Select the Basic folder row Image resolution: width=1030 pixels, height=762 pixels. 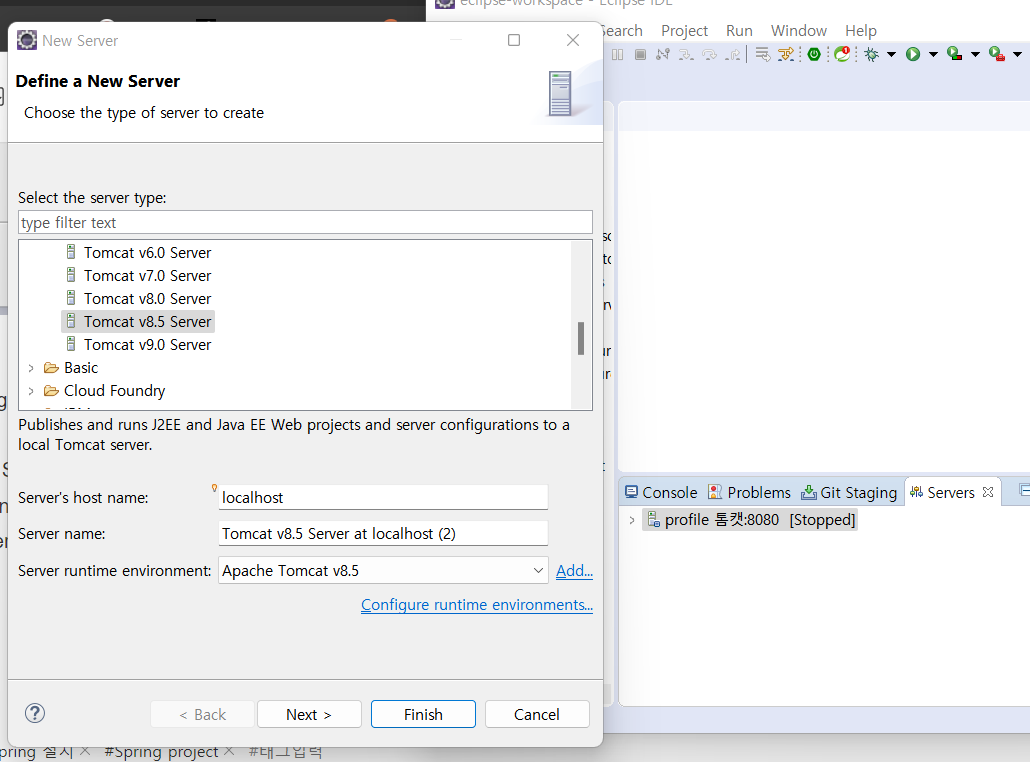pos(71,368)
